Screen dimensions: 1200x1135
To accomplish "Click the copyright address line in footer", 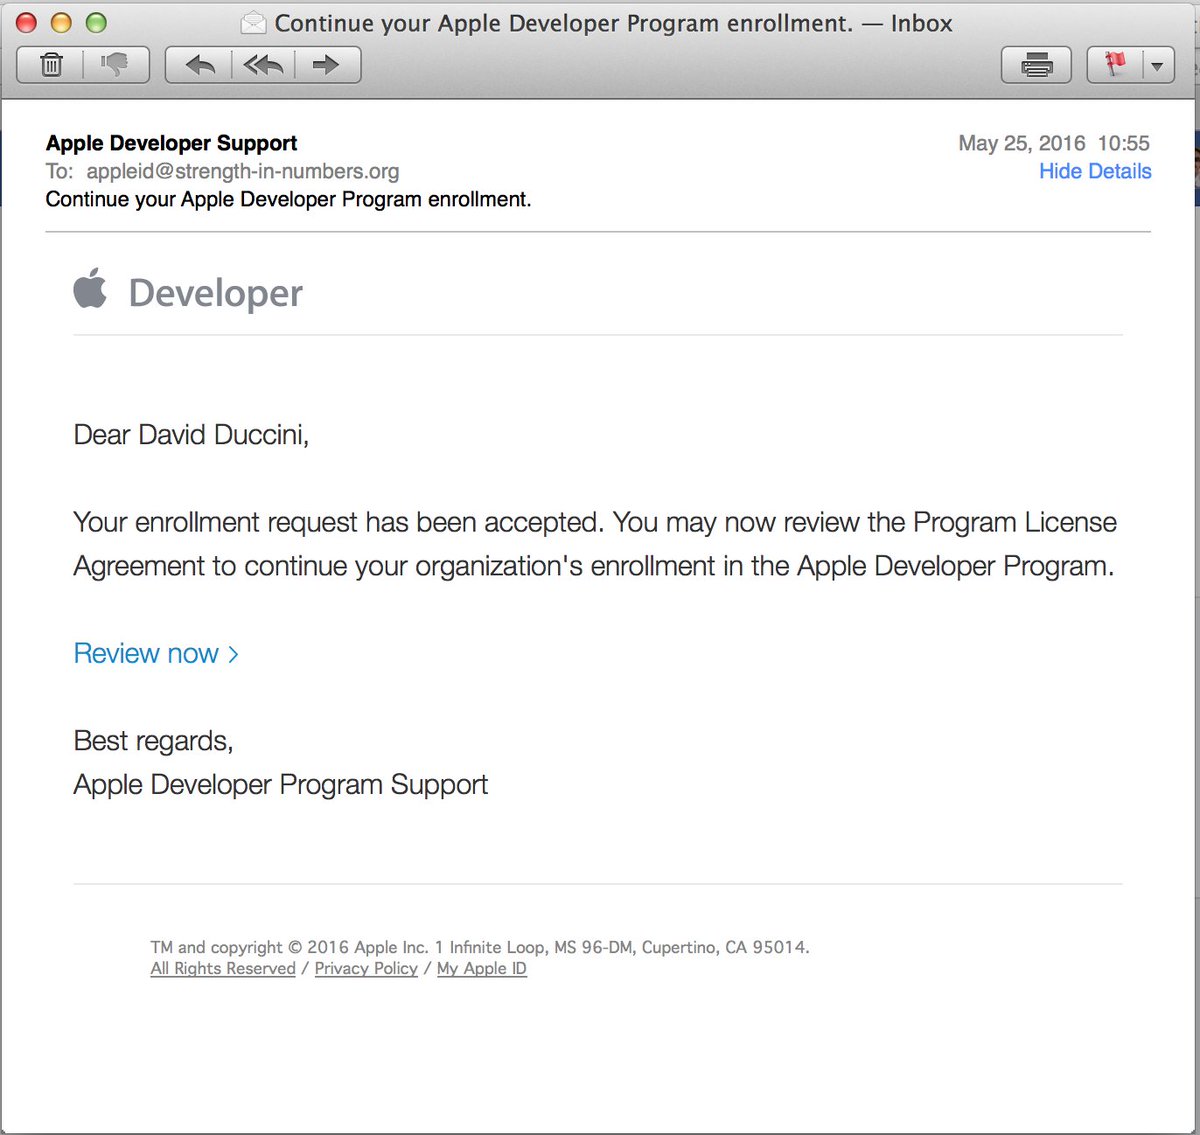I will (480, 947).
